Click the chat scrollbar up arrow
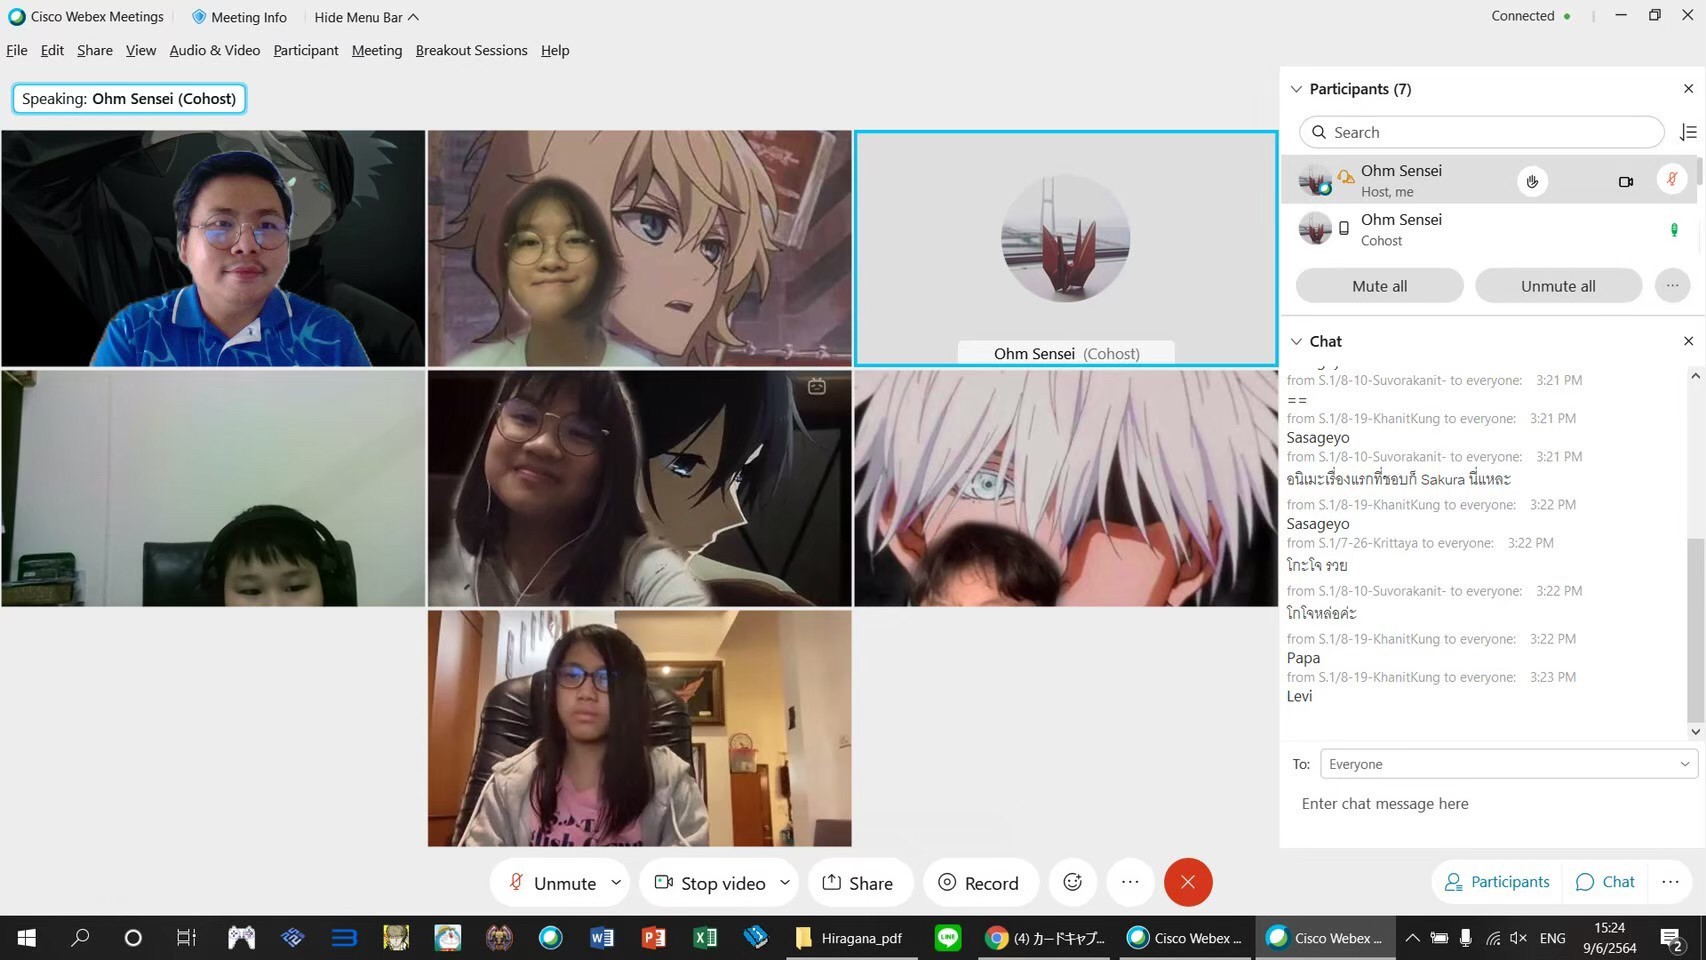Screen dimensions: 1706x960 click(x=1695, y=376)
